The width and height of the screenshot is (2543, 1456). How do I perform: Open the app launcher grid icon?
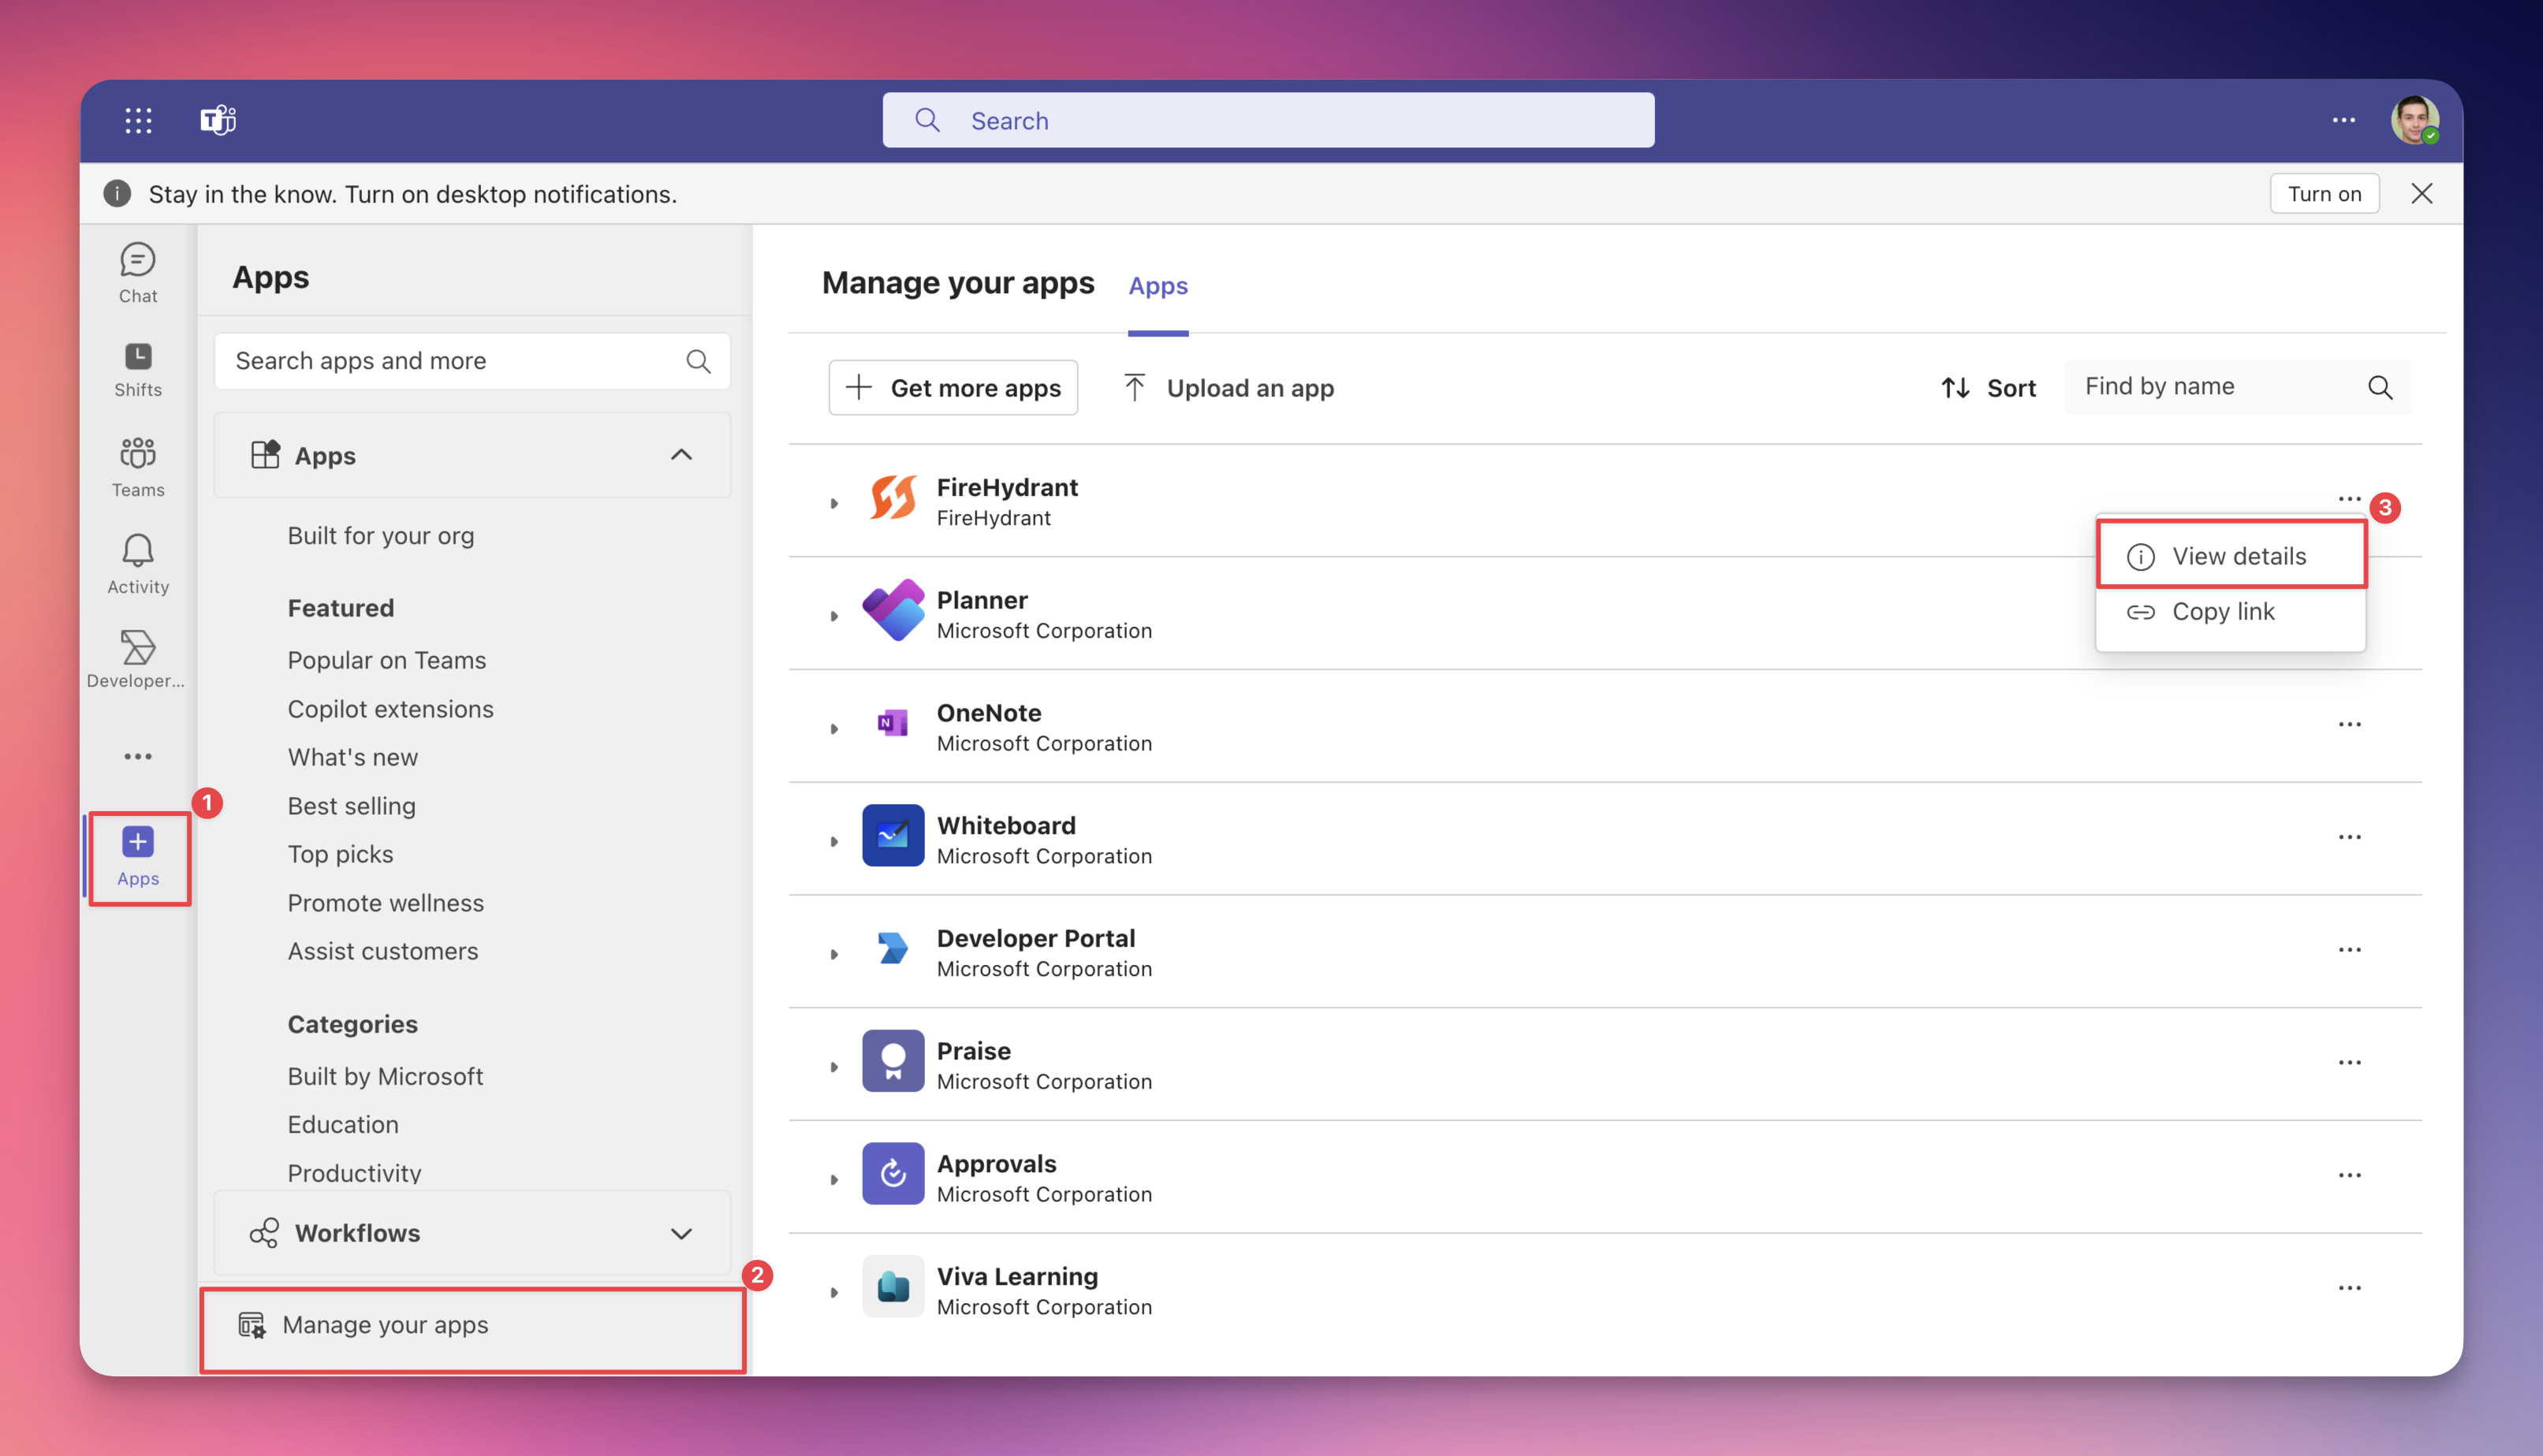(x=138, y=121)
